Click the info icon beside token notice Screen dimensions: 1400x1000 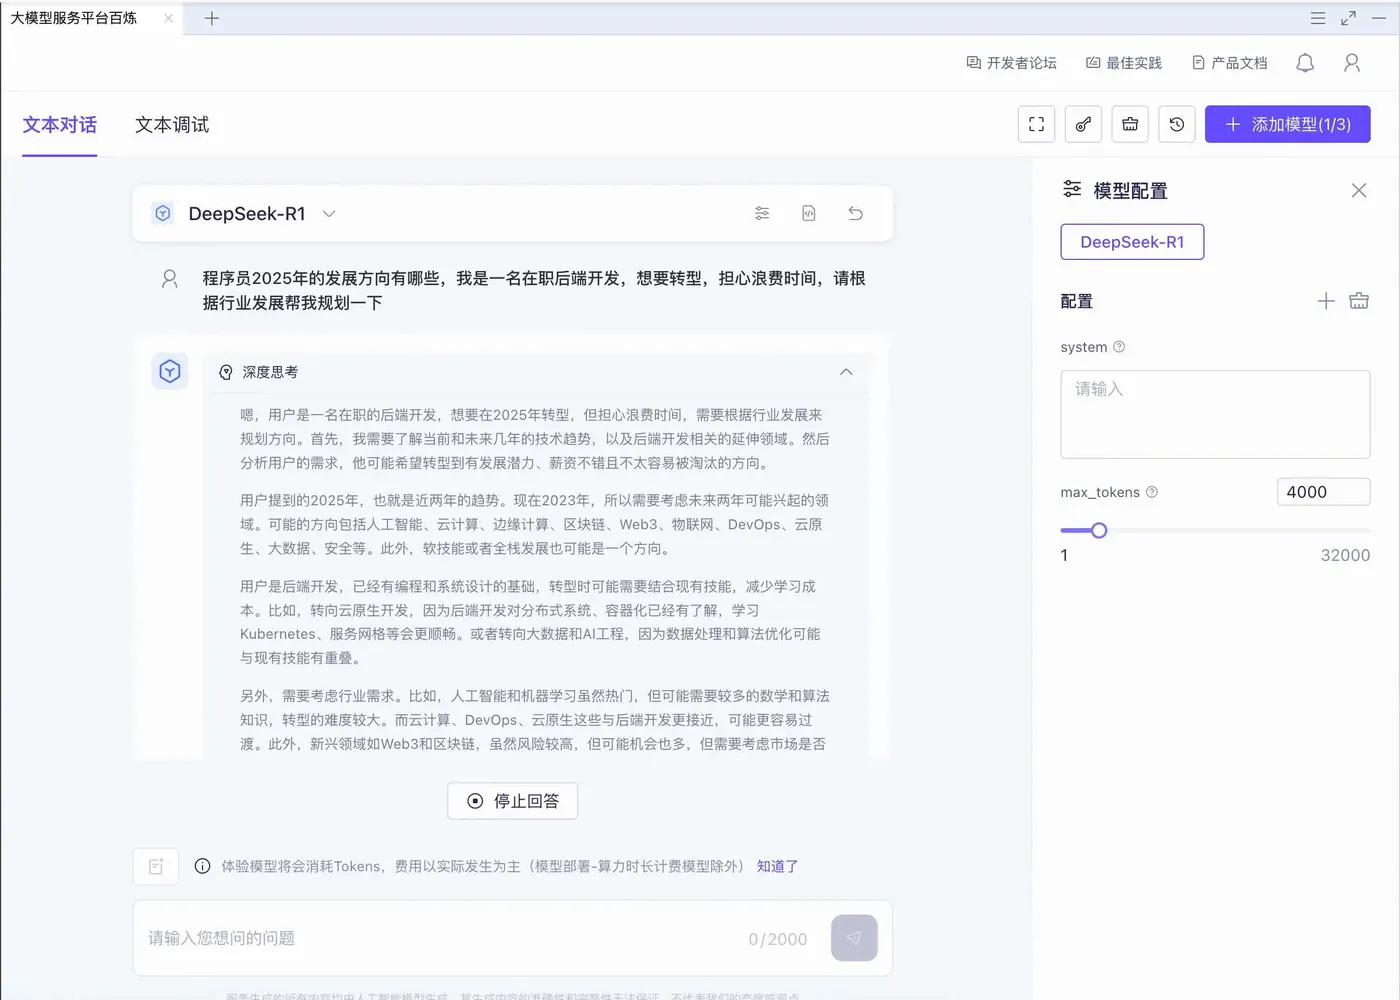(x=202, y=866)
